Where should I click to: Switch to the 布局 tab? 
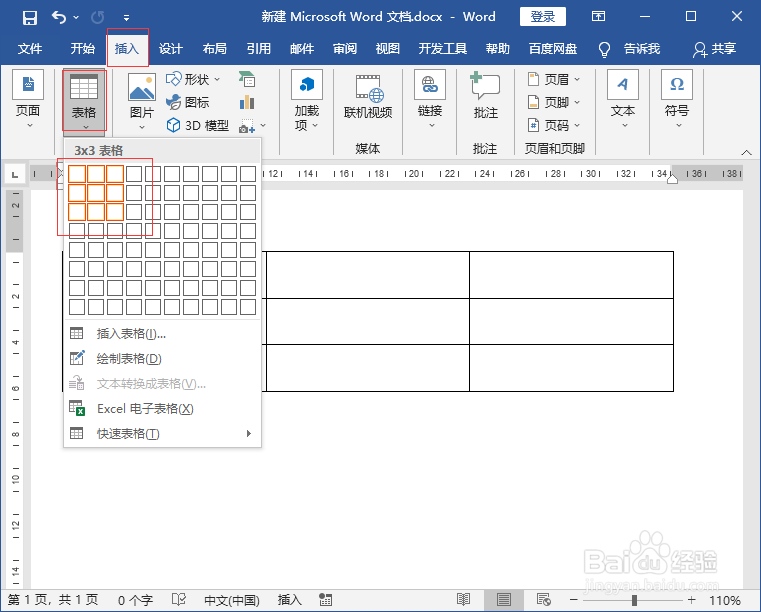coord(215,49)
